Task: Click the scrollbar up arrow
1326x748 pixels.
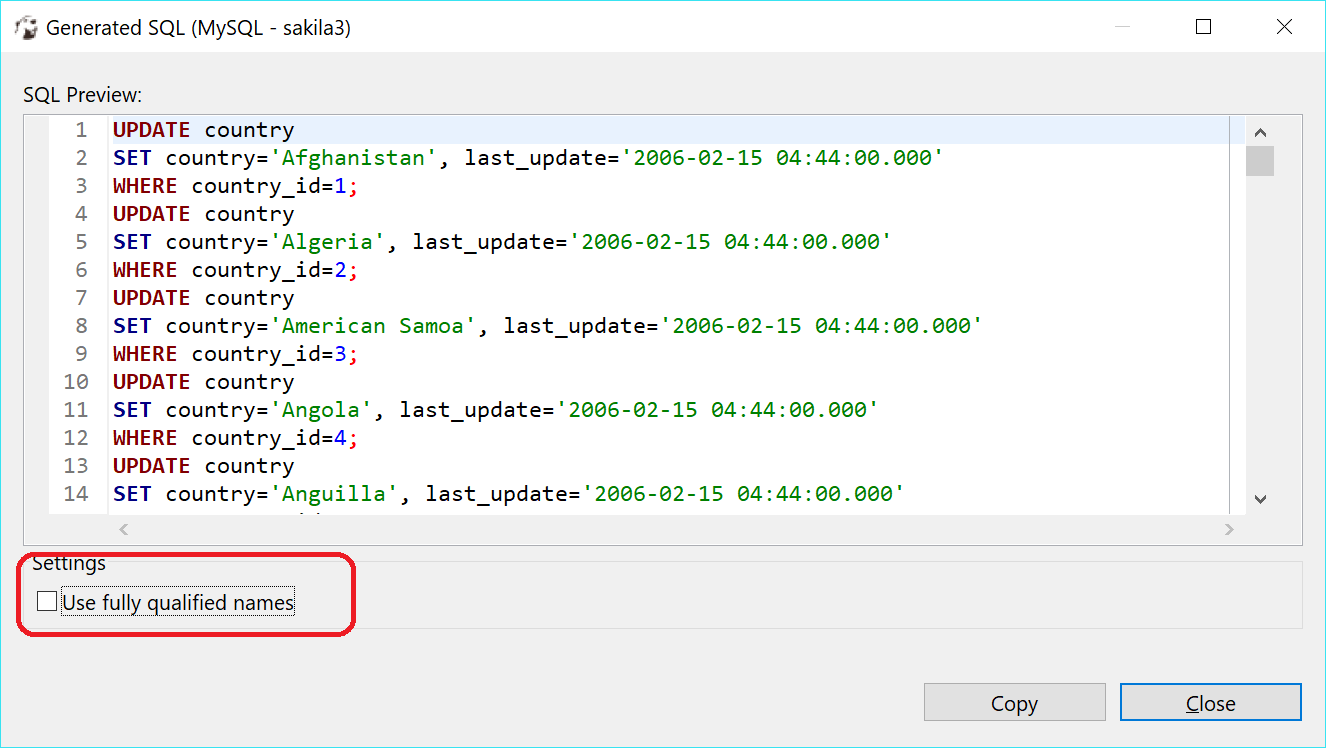Action: click(x=1261, y=131)
